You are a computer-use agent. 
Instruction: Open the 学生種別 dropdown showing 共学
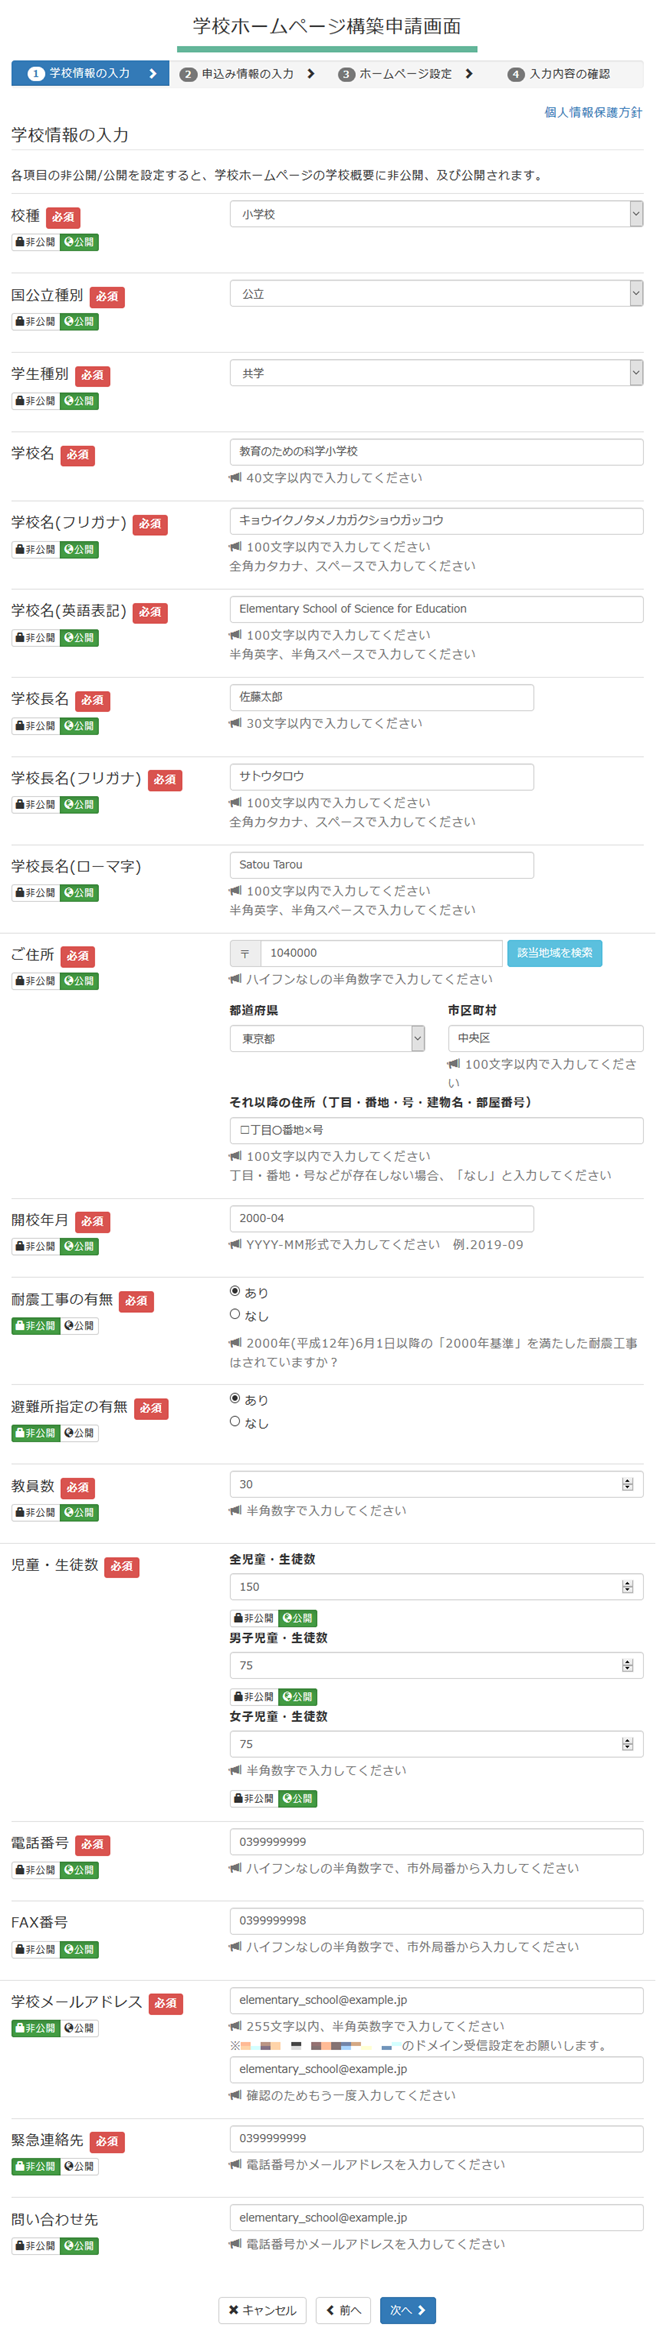435,373
